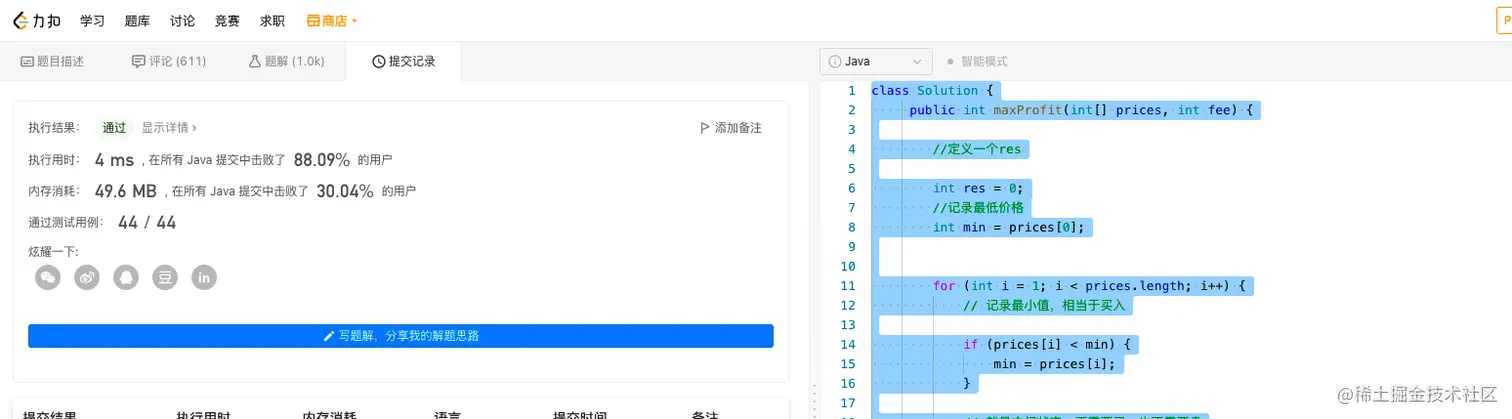The height and width of the screenshot is (419, 1512).
Task: Click the 4 ms runtime value
Action: click(x=114, y=159)
